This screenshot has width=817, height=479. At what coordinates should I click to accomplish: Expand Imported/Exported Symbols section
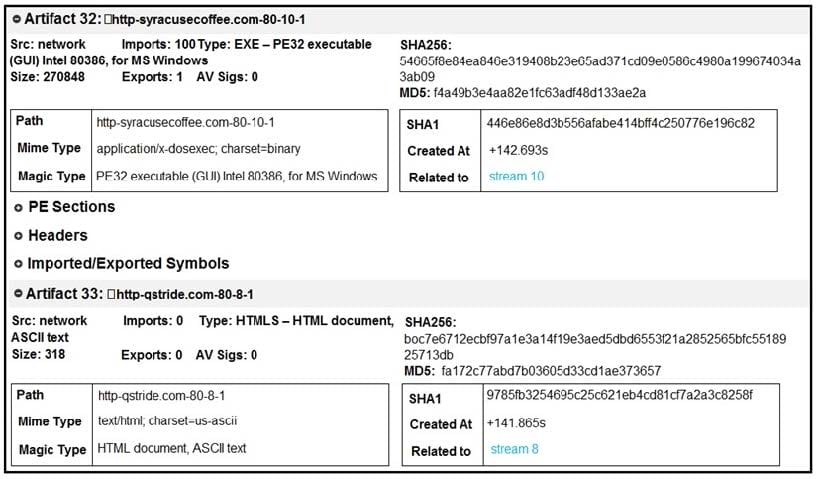[x=19, y=264]
